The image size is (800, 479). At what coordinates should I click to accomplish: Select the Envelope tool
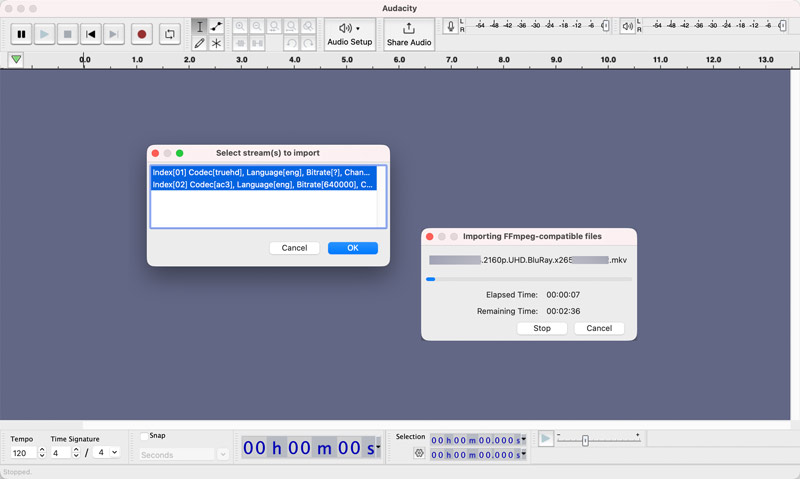point(216,27)
